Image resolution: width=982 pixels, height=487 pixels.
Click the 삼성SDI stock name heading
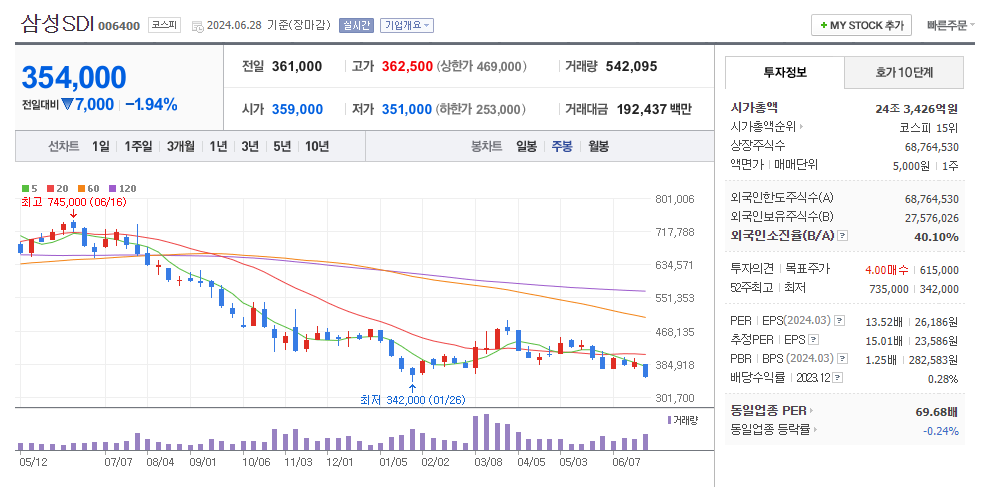click(57, 24)
